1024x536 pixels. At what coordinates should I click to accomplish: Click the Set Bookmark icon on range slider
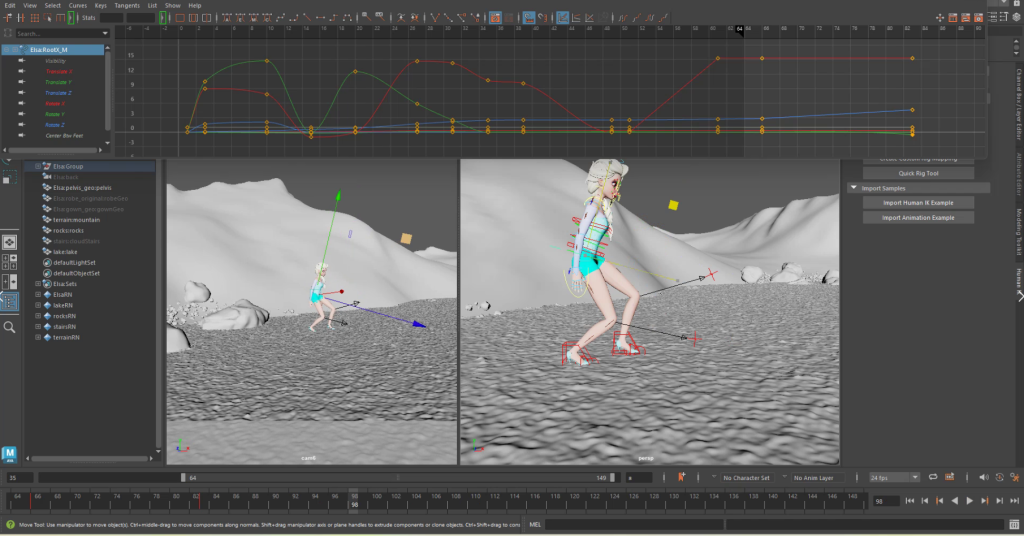coord(681,477)
